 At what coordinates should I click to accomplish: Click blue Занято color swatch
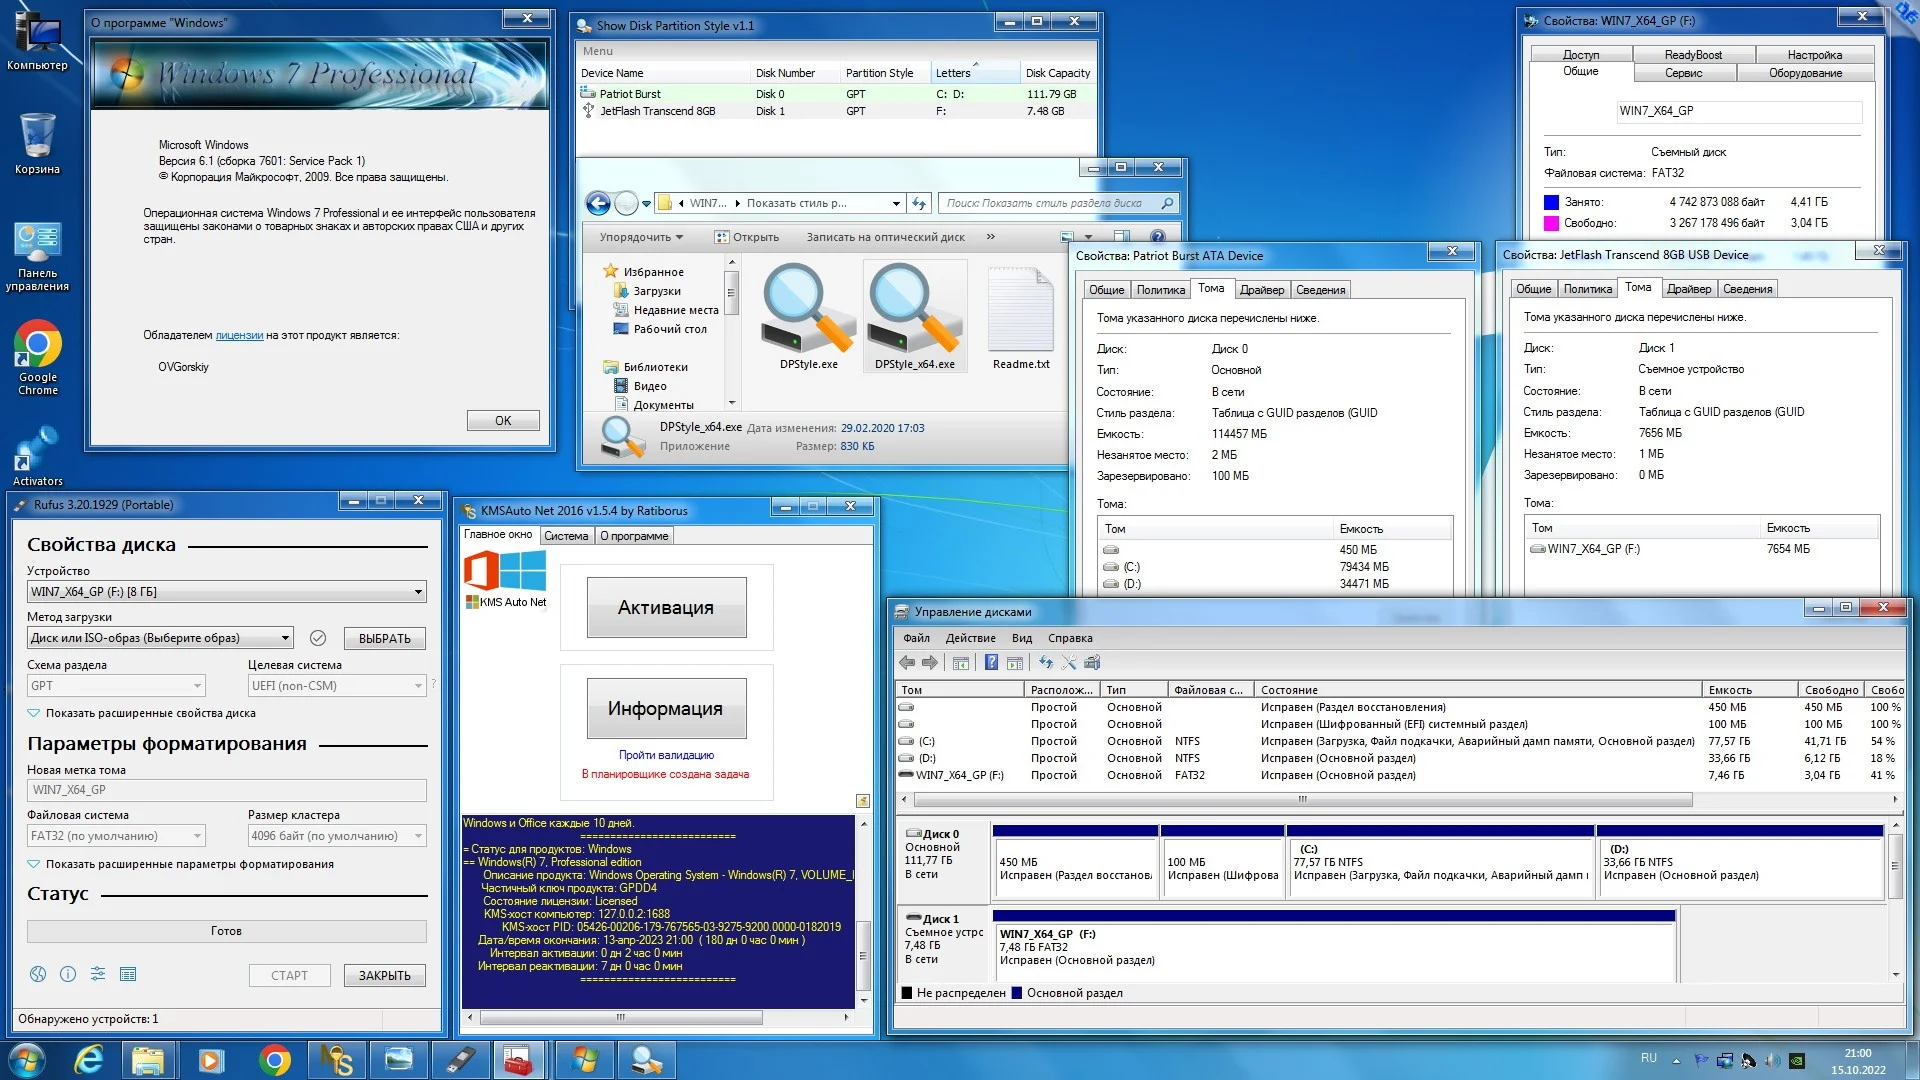(x=1551, y=202)
